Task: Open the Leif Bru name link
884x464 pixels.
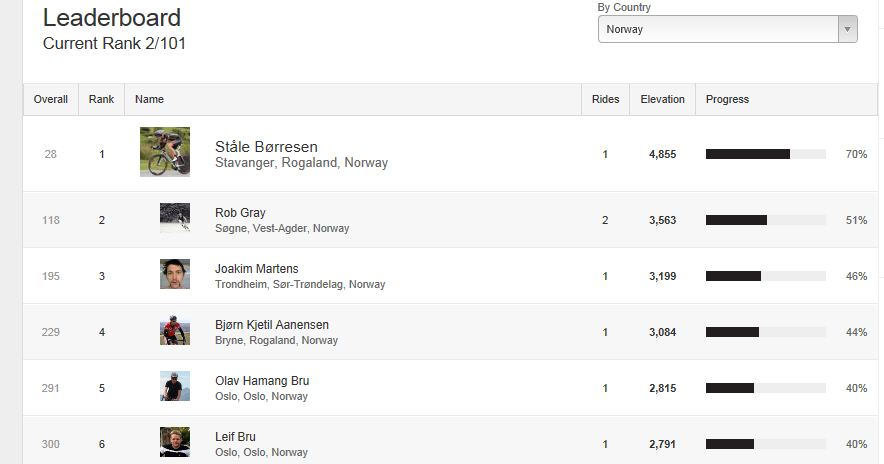Action: click(235, 436)
